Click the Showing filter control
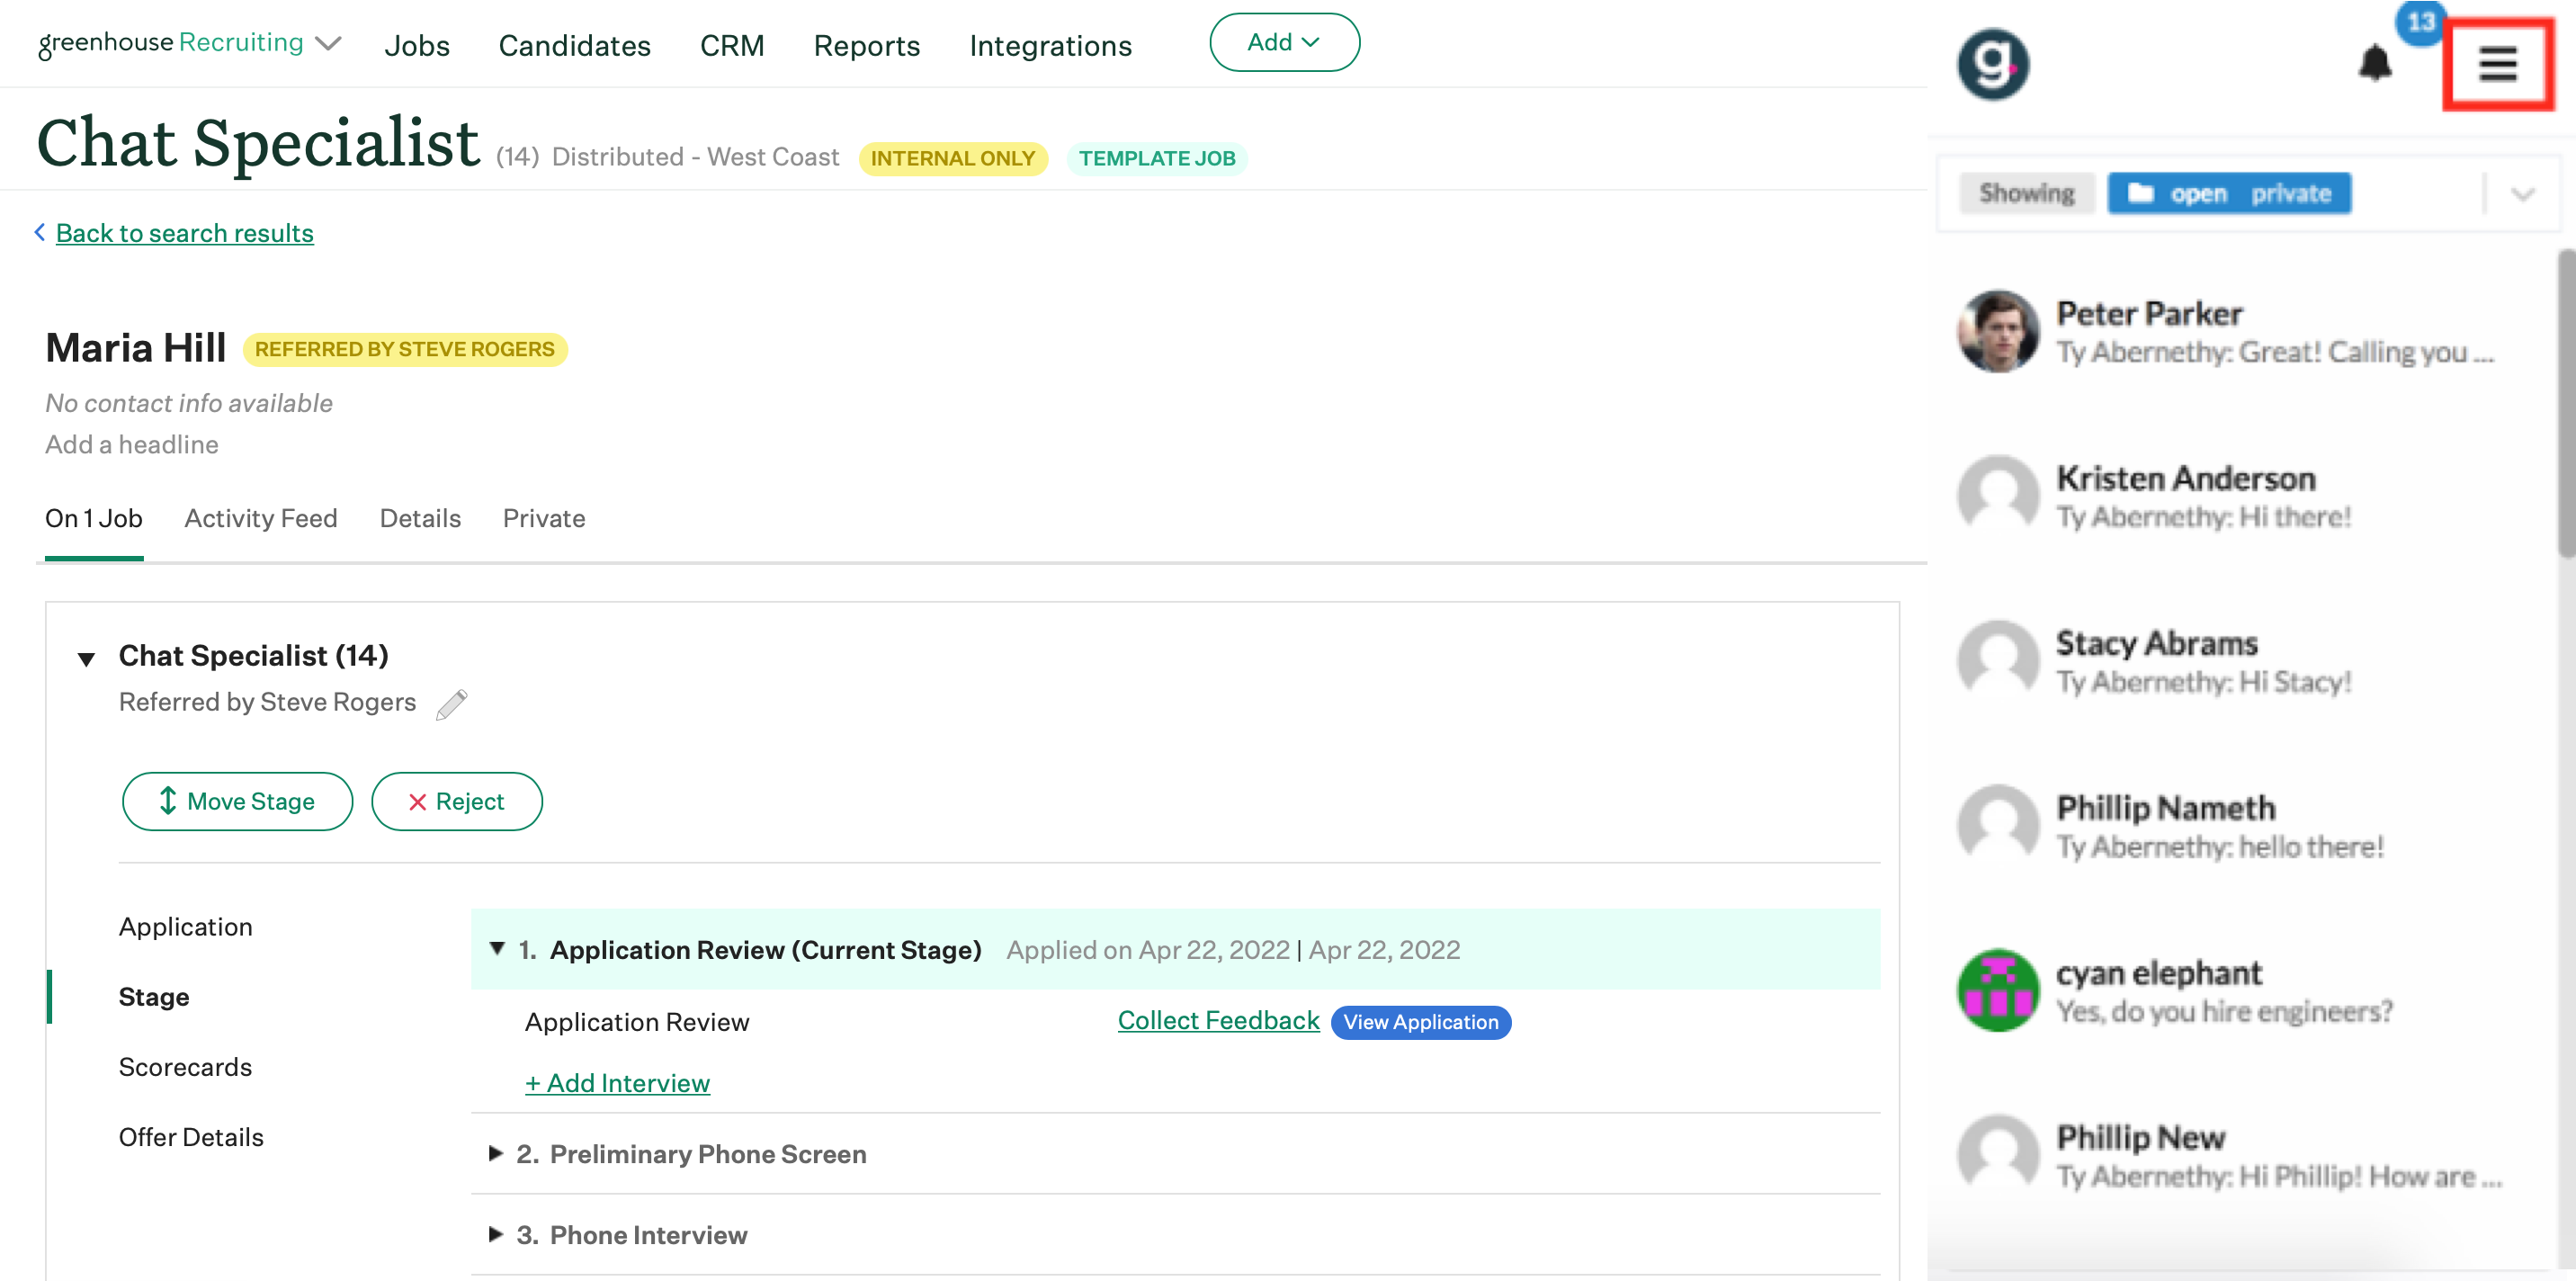Image resolution: width=2576 pixels, height=1281 pixels. 2026,192
